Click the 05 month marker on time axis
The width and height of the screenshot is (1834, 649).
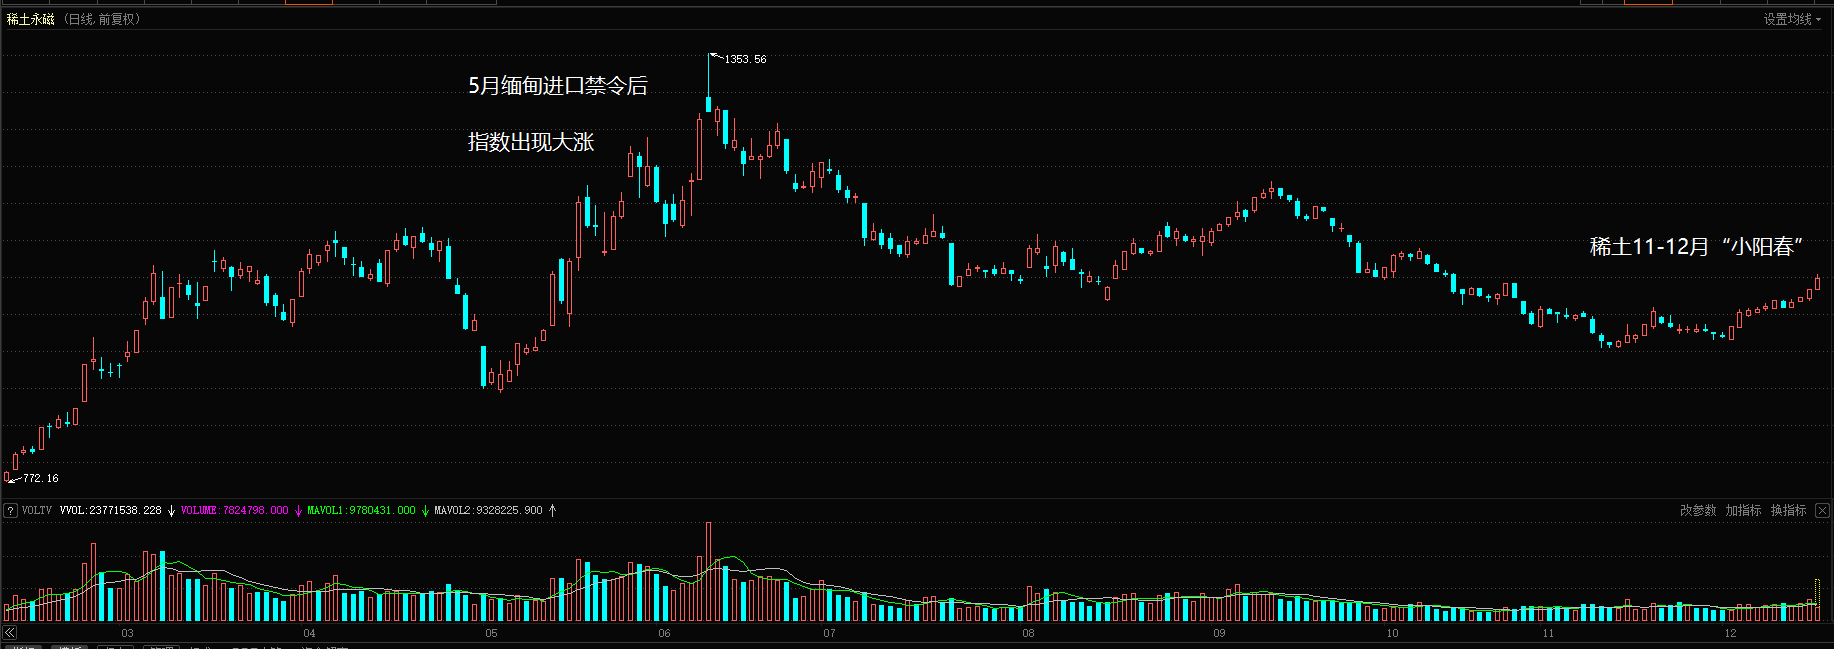coord(491,633)
